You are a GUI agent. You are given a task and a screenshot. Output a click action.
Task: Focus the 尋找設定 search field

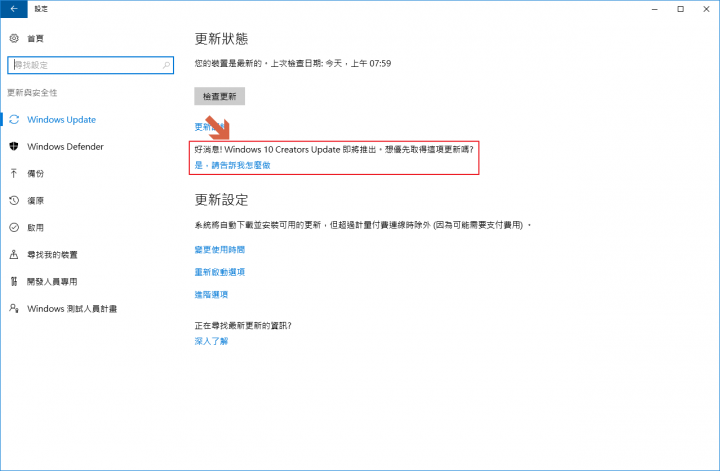[x=90, y=65]
